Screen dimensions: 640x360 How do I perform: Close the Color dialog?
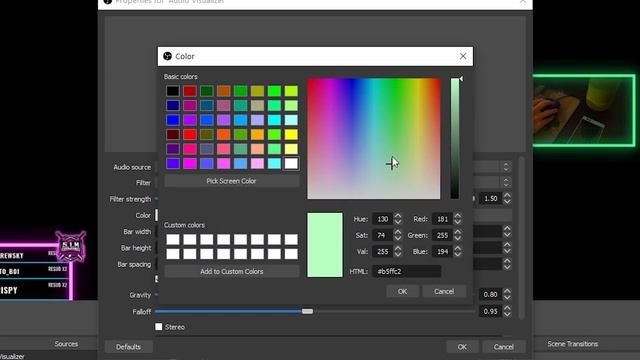tap(463, 56)
